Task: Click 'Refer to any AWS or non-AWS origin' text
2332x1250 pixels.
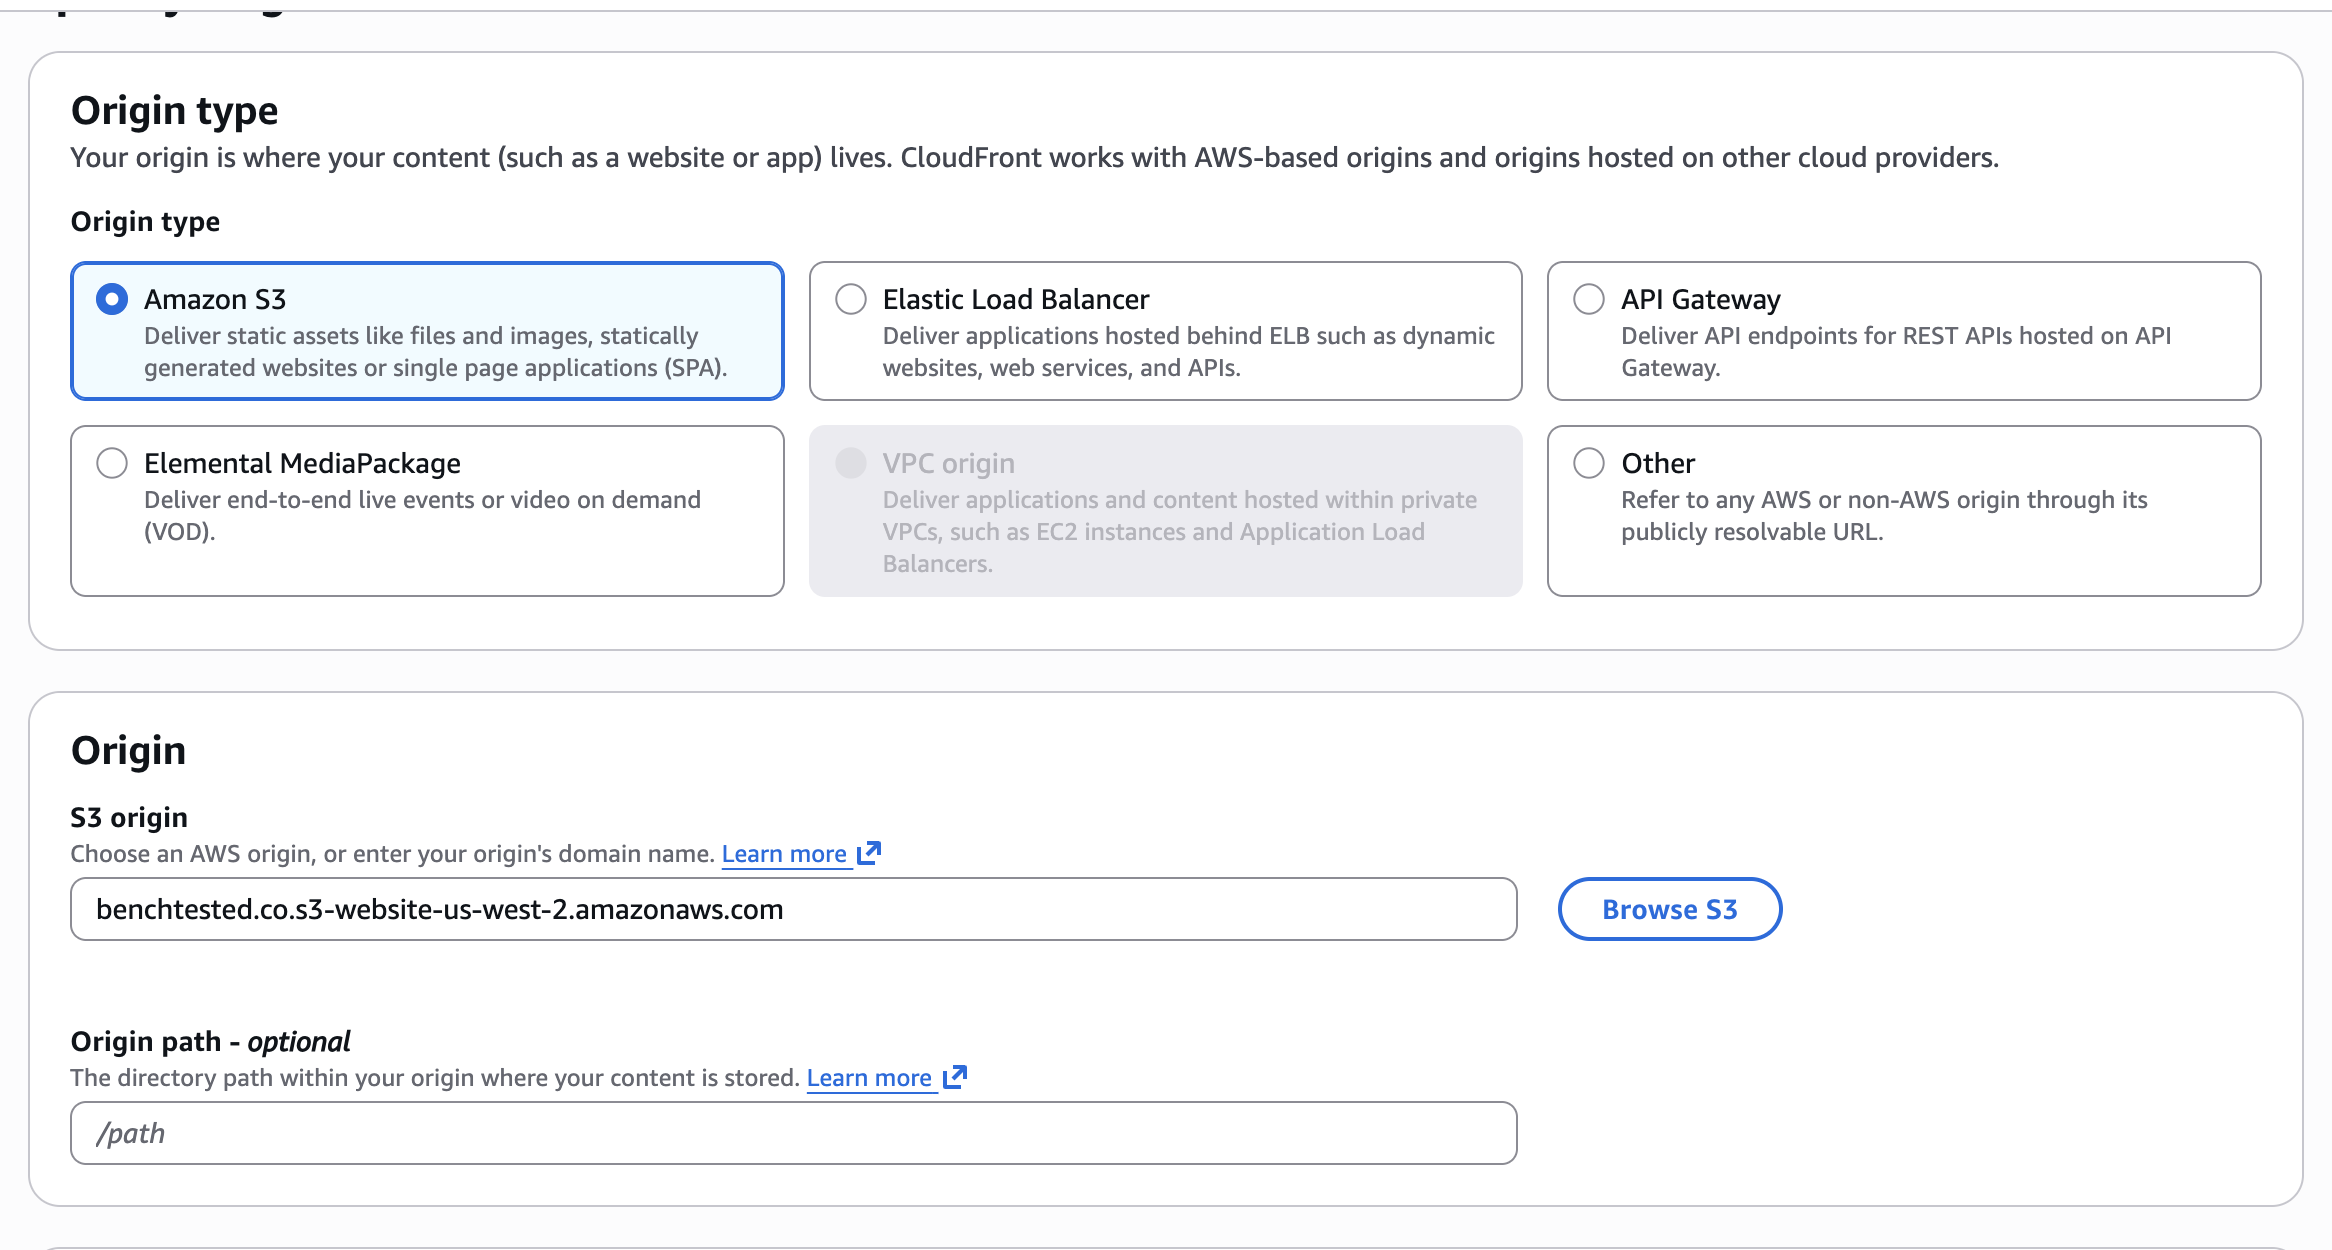Action: pyautogui.click(x=1884, y=516)
